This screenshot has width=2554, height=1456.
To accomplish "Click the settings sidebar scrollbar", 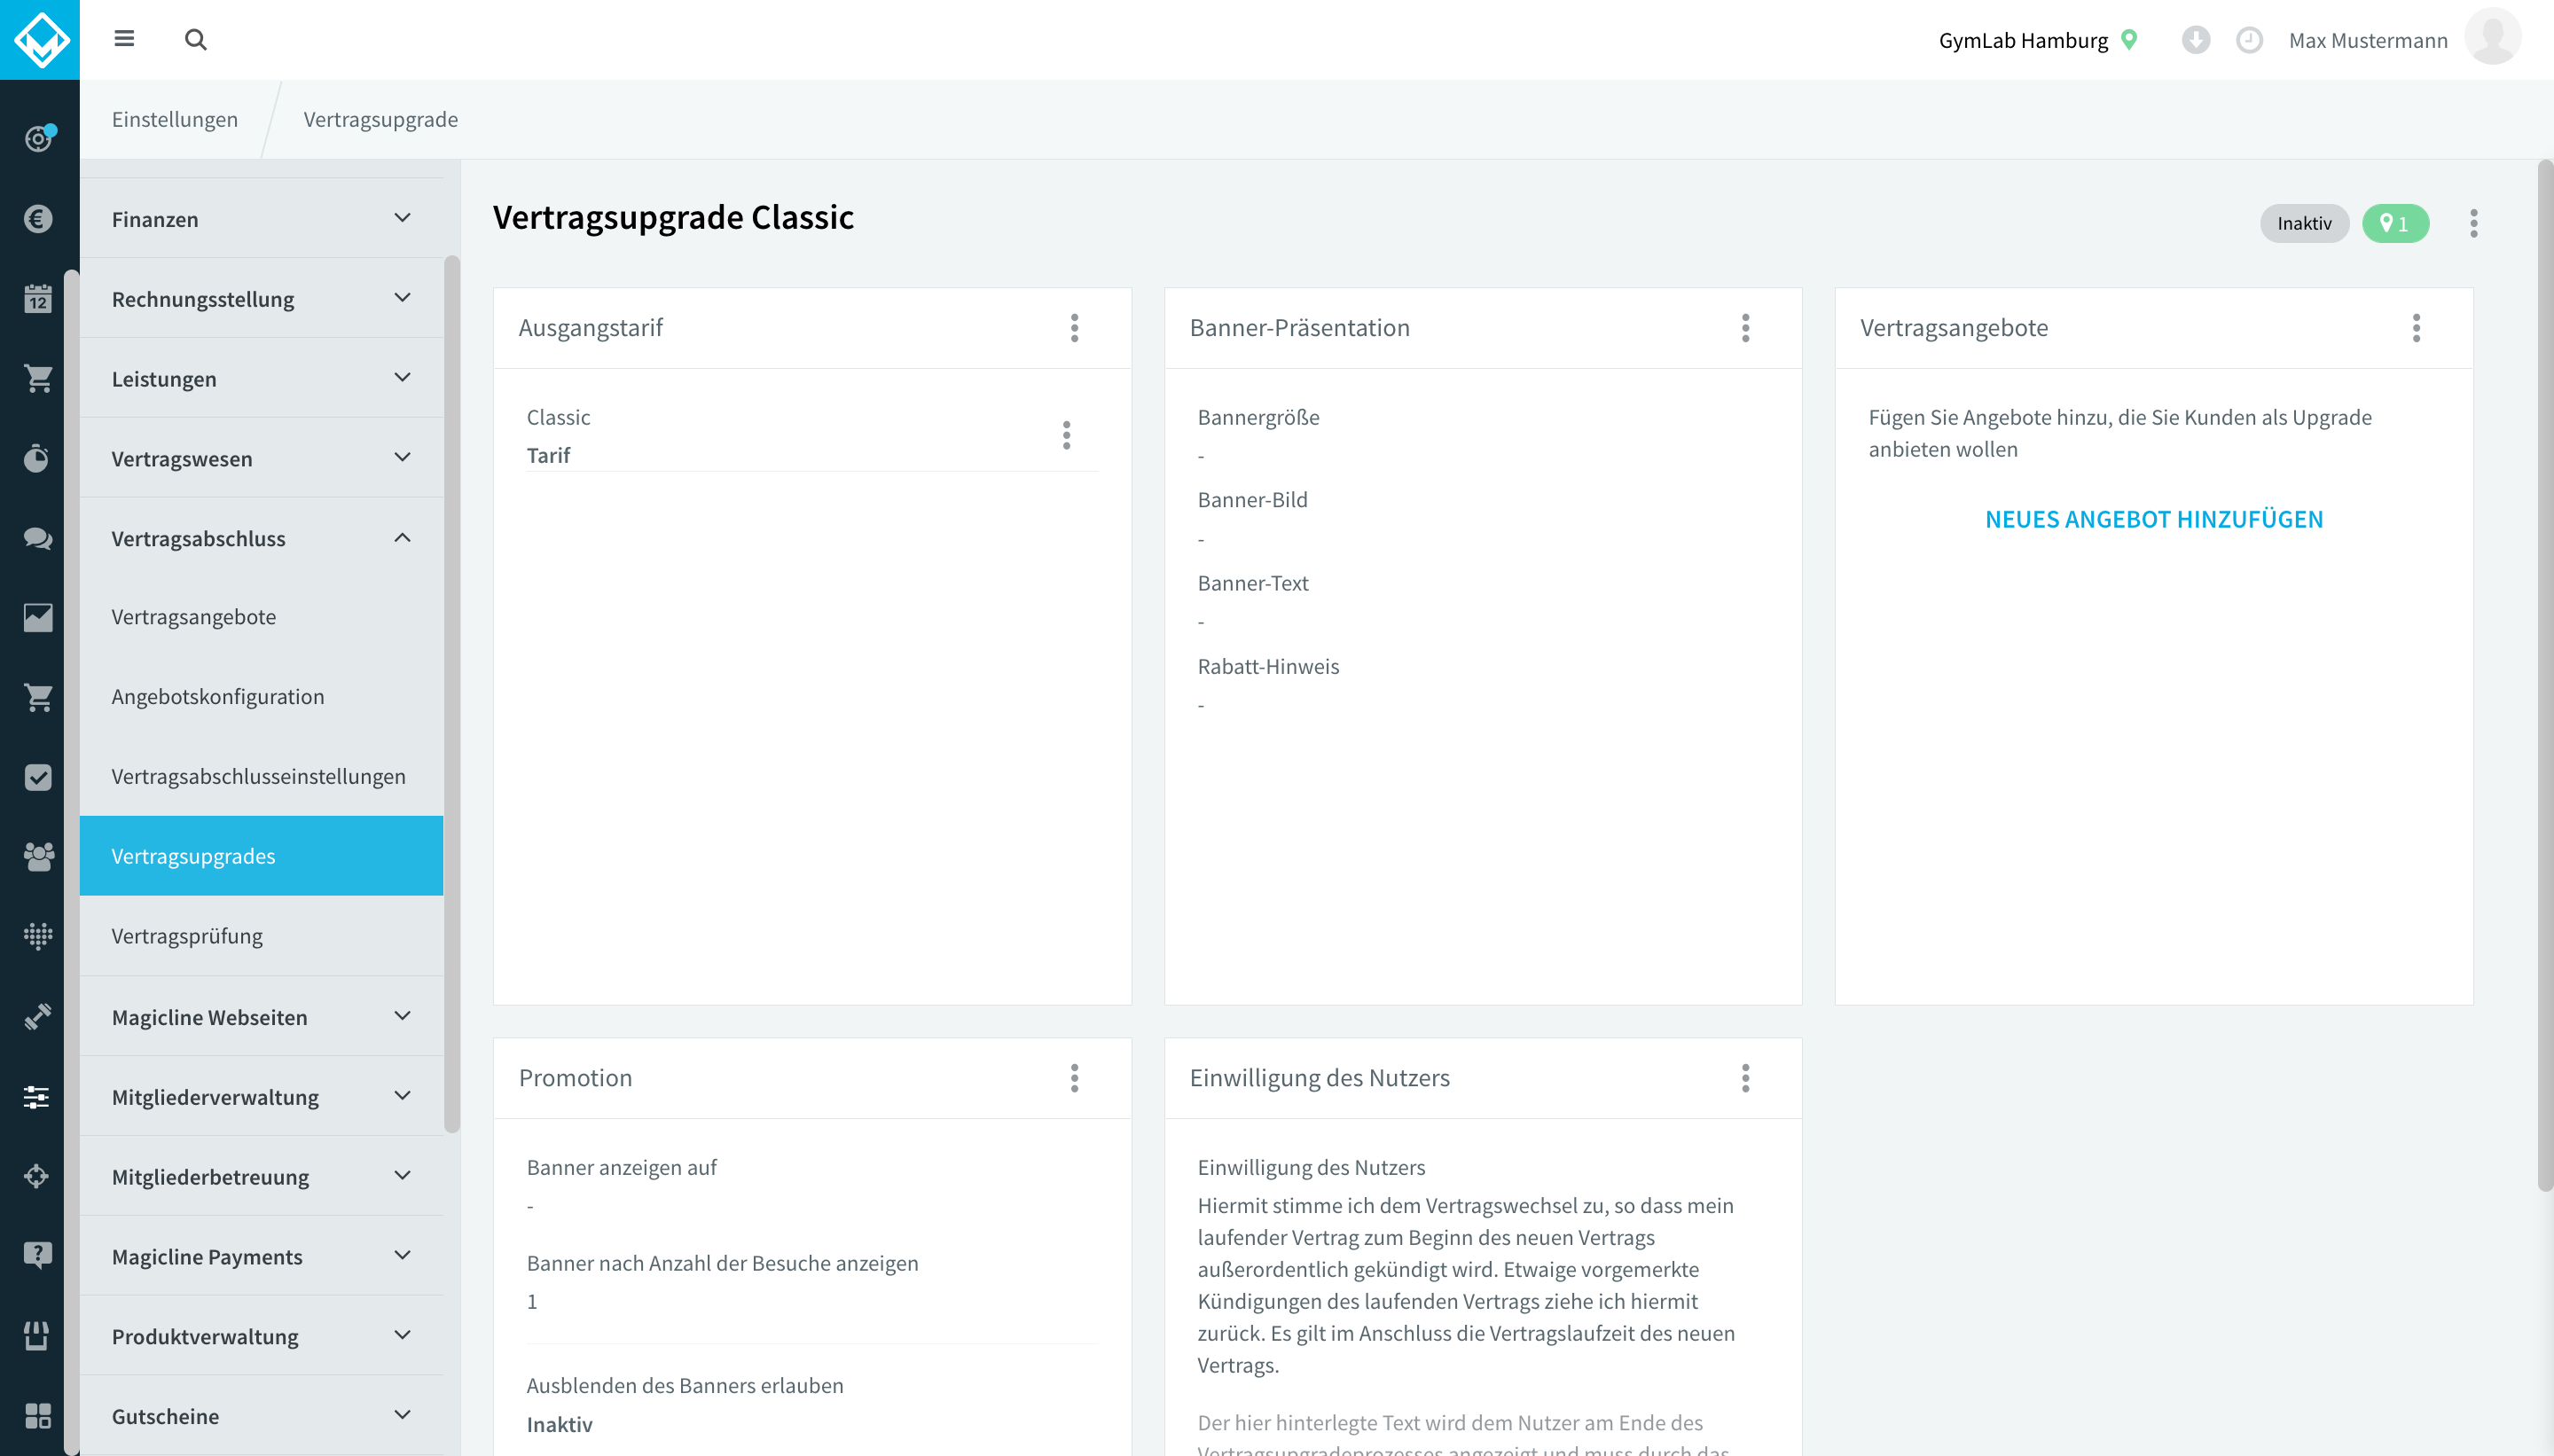I will pyautogui.click(x=452, y=694).
